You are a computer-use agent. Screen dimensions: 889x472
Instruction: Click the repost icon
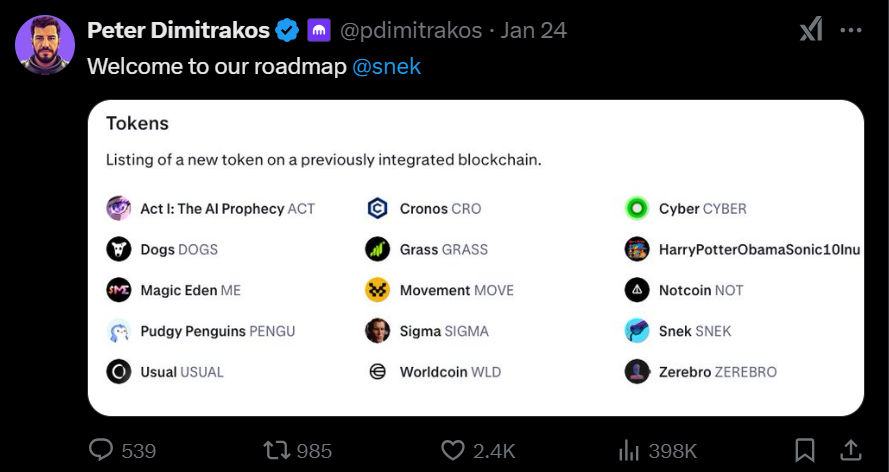tap(277, 450)
